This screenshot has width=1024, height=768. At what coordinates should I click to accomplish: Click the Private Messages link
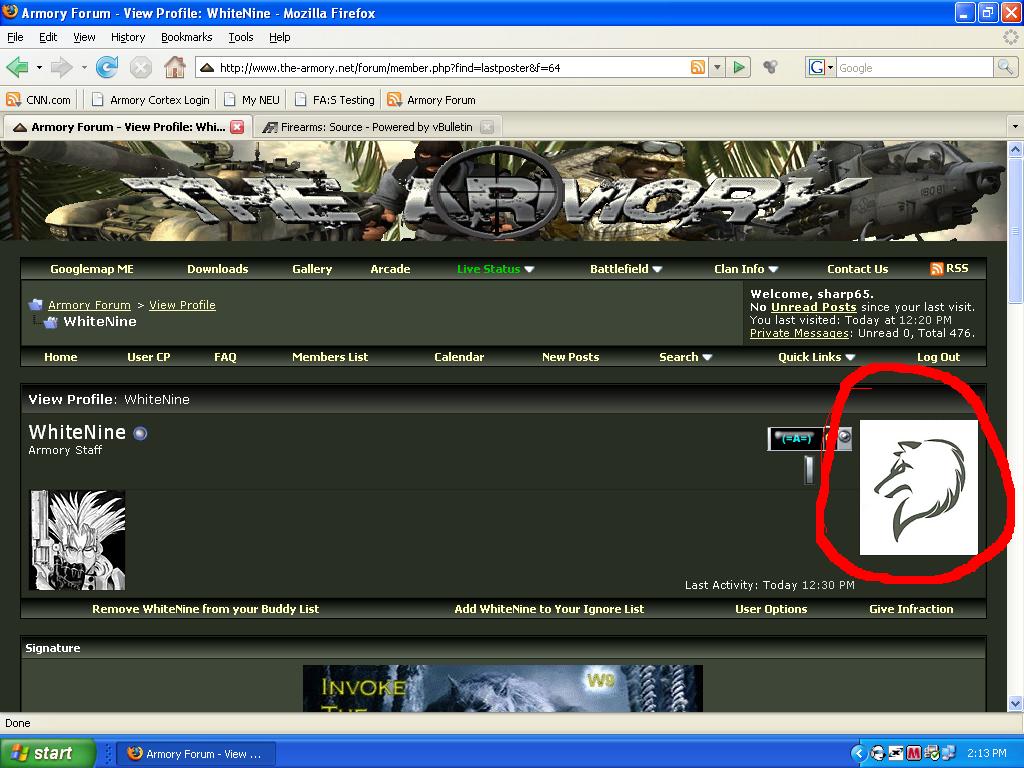tap(799, 333)
